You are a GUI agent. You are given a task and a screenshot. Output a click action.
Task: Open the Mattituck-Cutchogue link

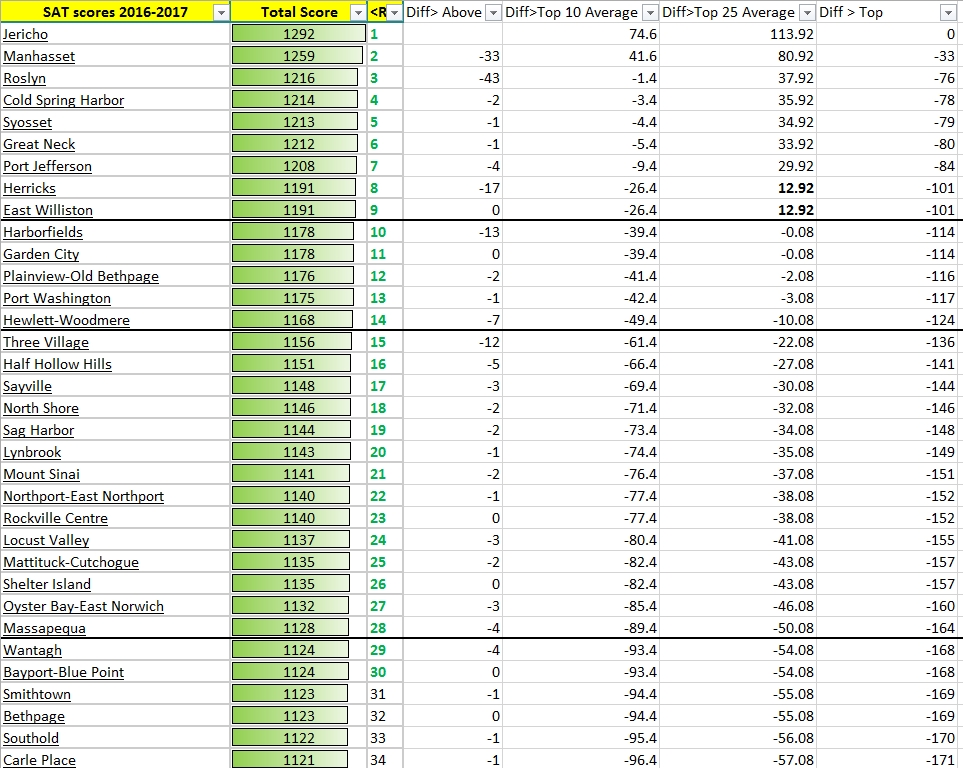click(x=71, y=562)
